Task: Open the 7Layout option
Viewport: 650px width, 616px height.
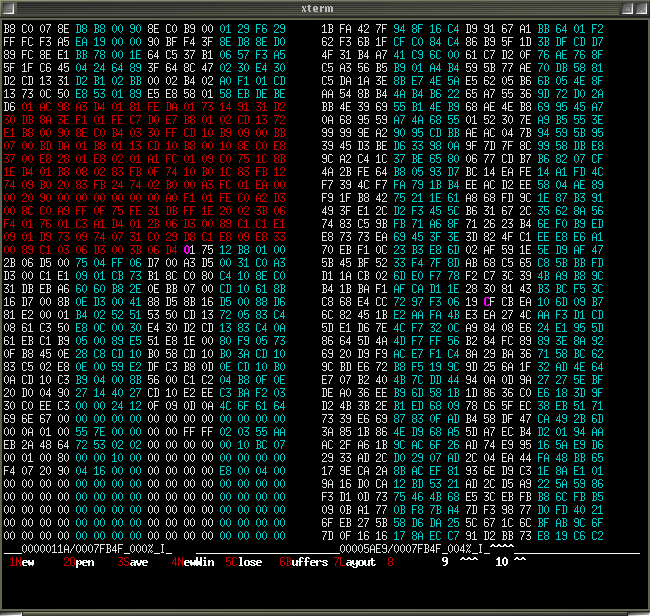Action: pos(355,562)
